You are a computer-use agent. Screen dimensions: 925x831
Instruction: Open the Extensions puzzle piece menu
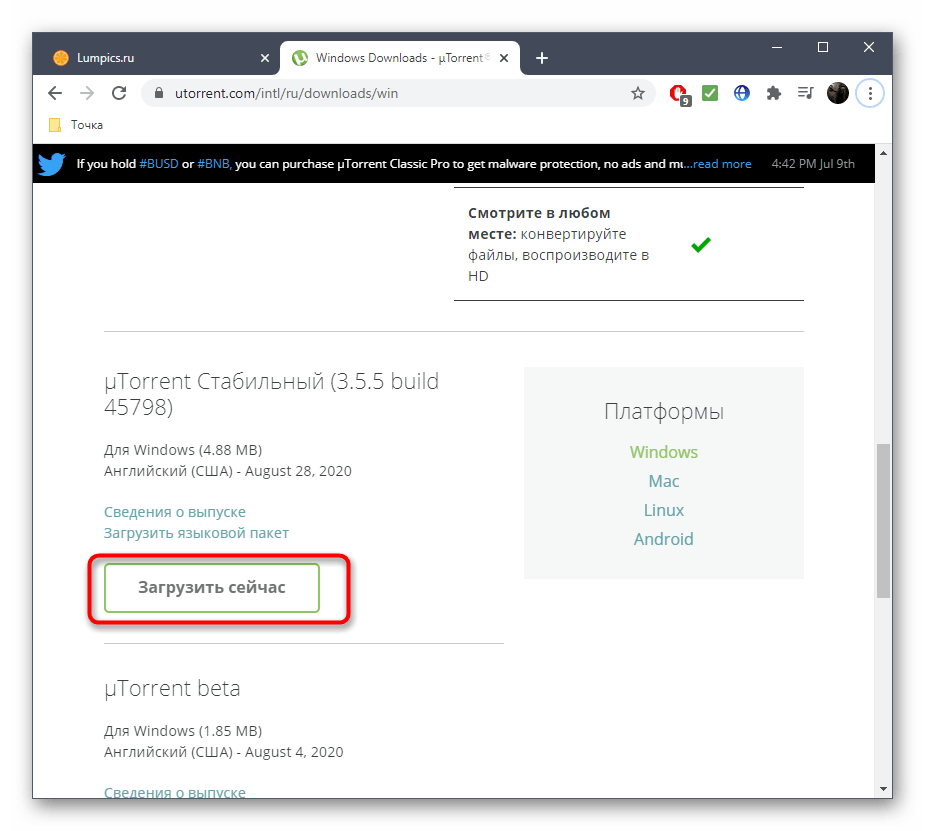pyautogui.click(x=773, y=93)
